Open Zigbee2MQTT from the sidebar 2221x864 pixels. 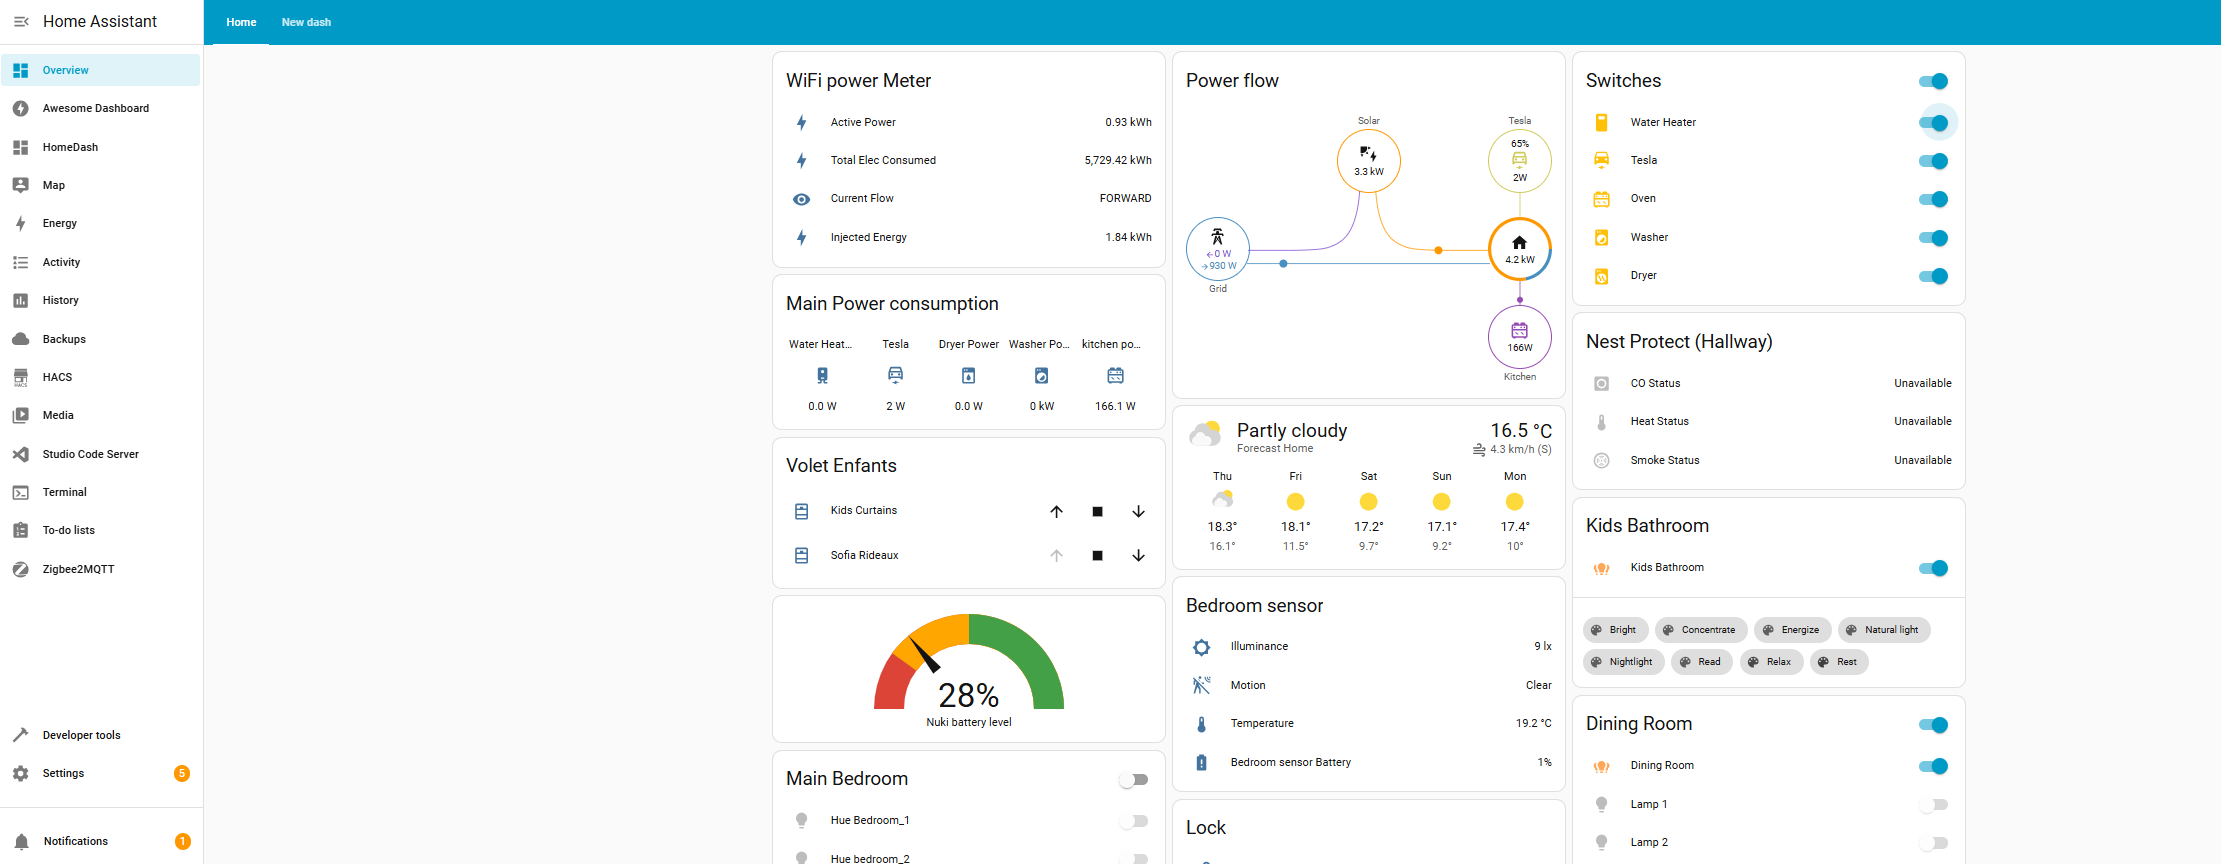click(78, 569)
